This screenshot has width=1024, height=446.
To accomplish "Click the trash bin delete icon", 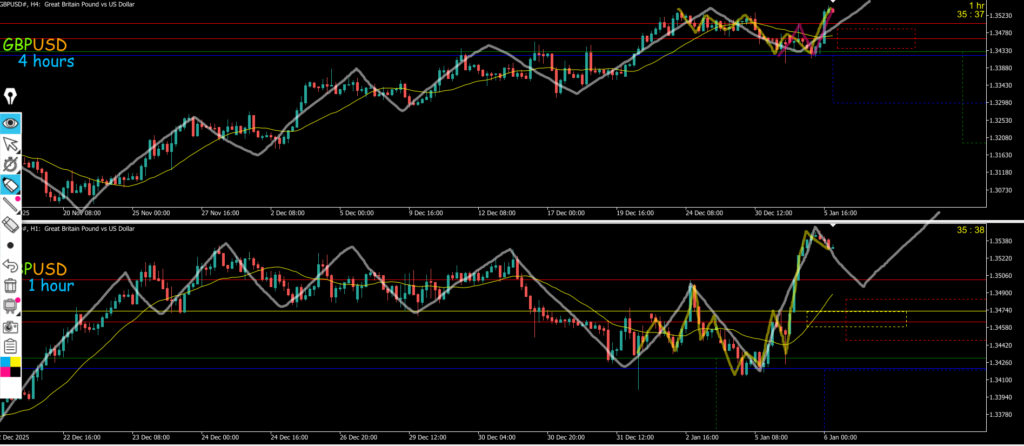I will tap(11, 286).
